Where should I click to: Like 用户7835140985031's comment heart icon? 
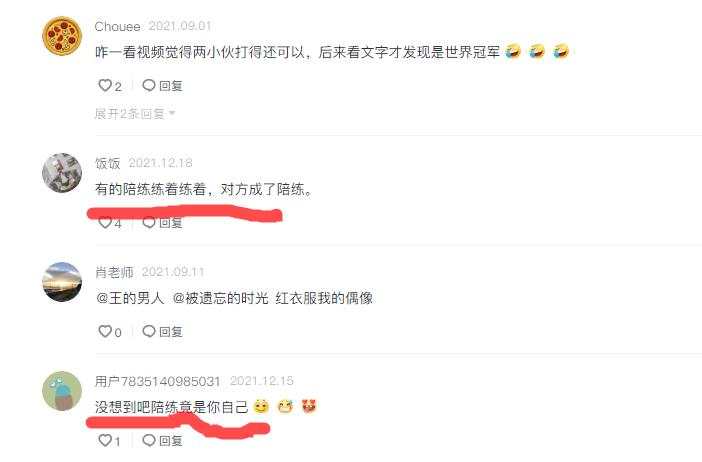point(104,441)
